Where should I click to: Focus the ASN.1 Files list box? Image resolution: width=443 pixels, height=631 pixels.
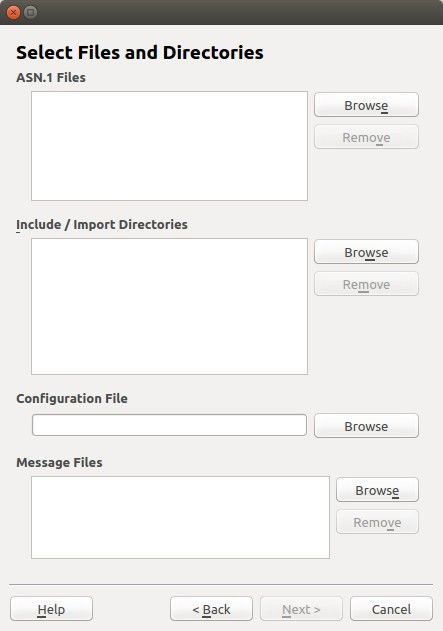(x=169, y=146)
